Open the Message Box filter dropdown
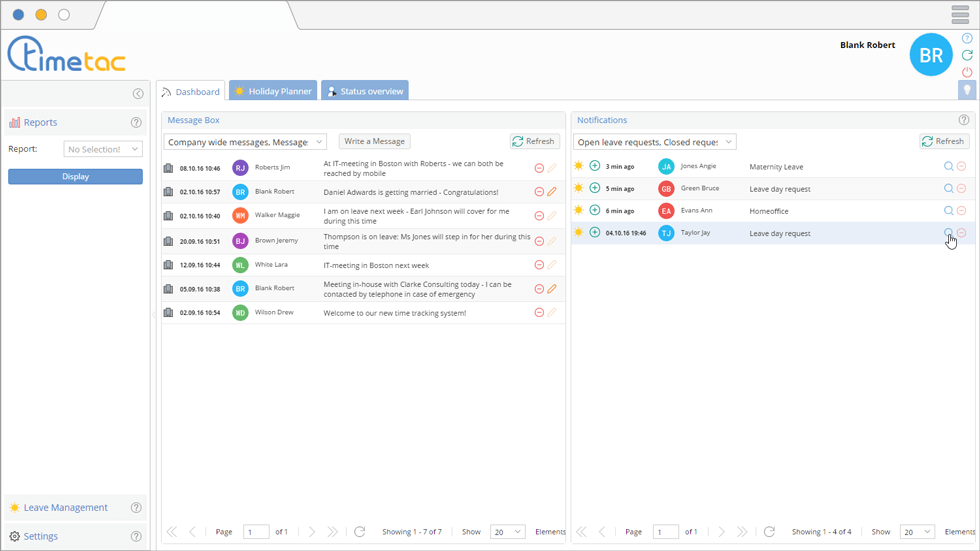Screen dimensions: 980x551 (x=245, y=142)
